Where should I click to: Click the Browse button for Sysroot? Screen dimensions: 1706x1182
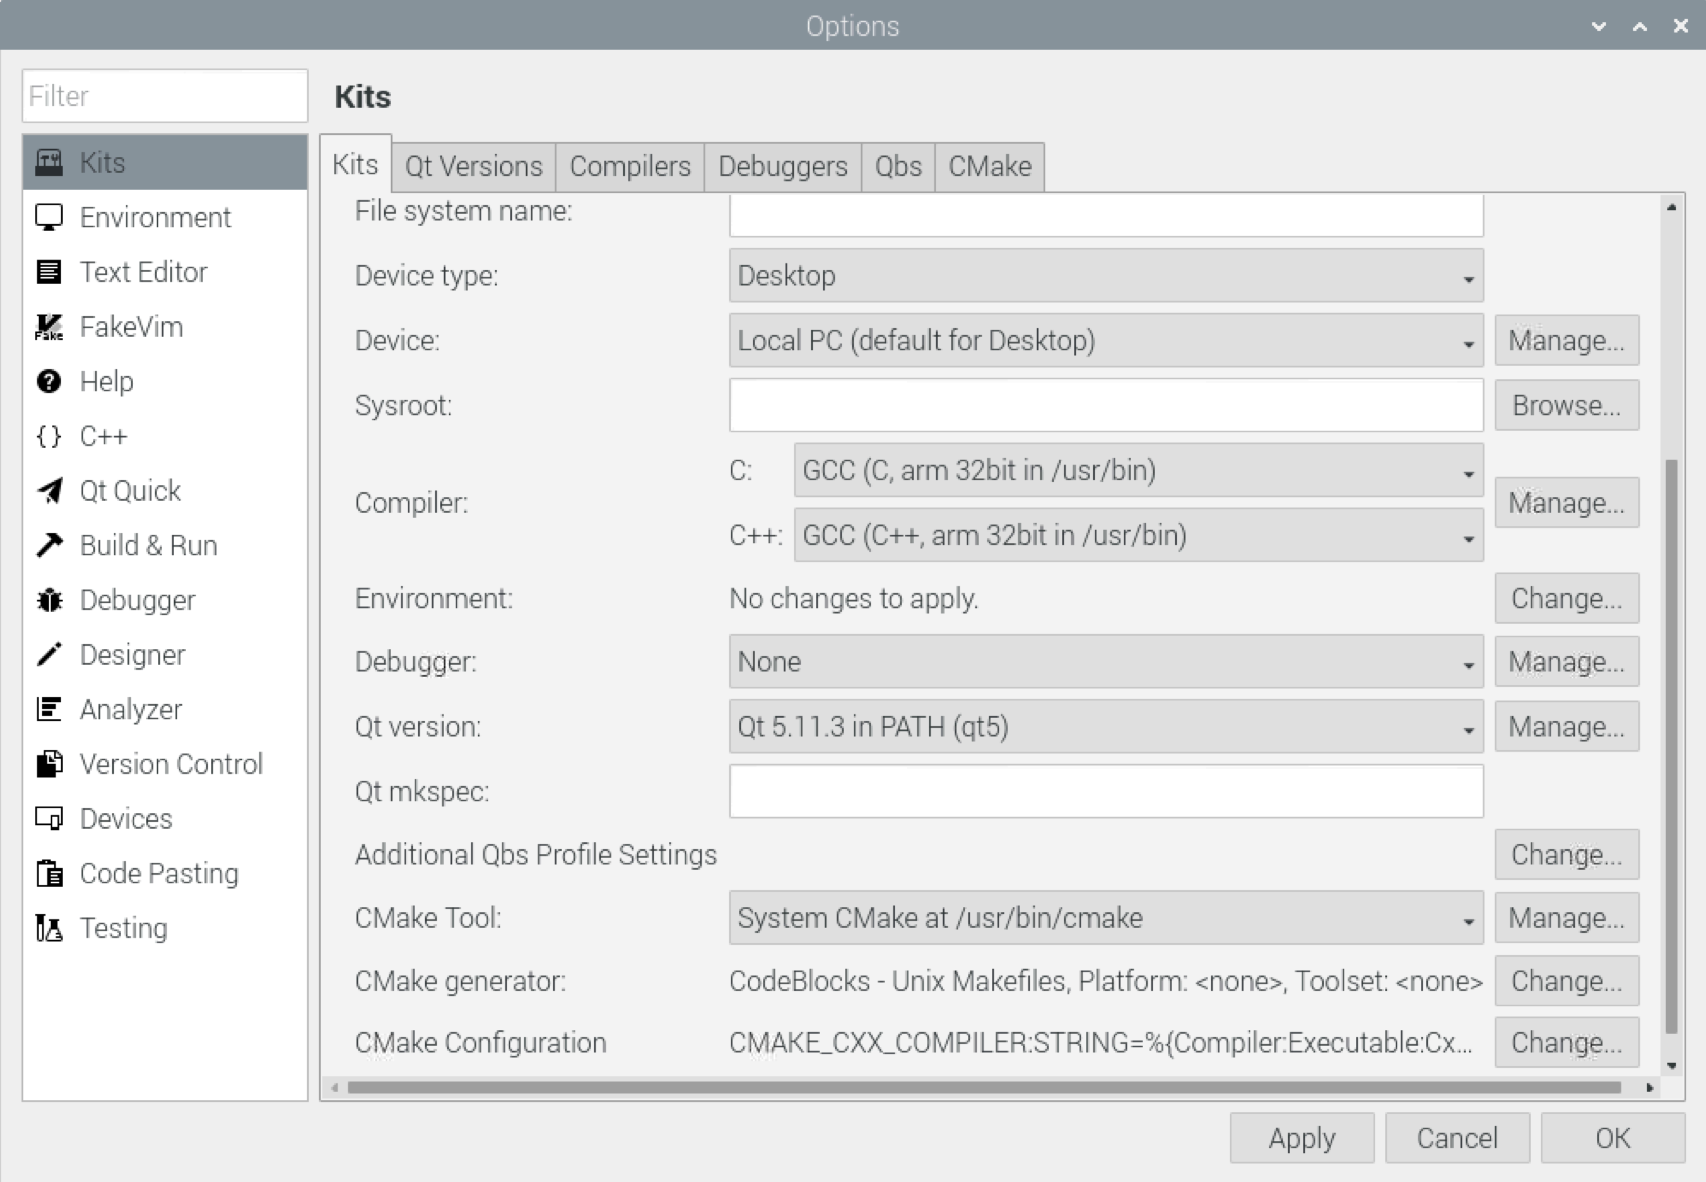(x=1566, y=405)
